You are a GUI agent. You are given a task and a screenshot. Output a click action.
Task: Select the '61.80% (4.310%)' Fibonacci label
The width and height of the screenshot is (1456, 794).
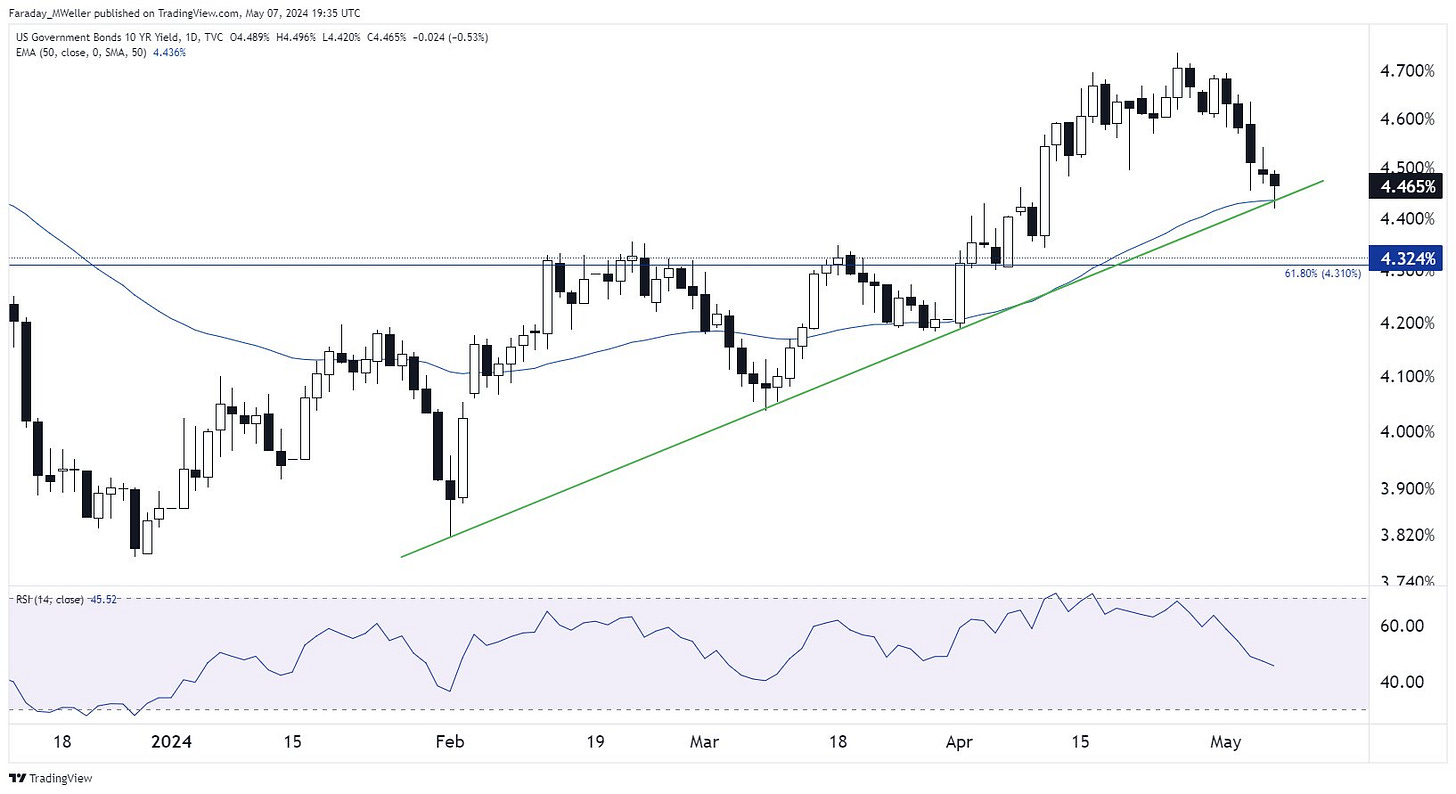pos(1322,272)
